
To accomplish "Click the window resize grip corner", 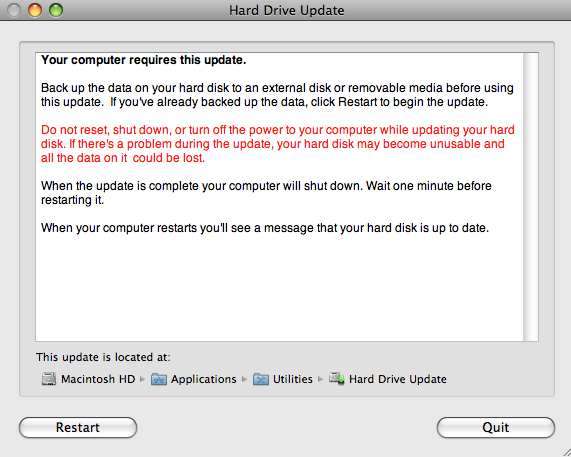I will 564,451.
